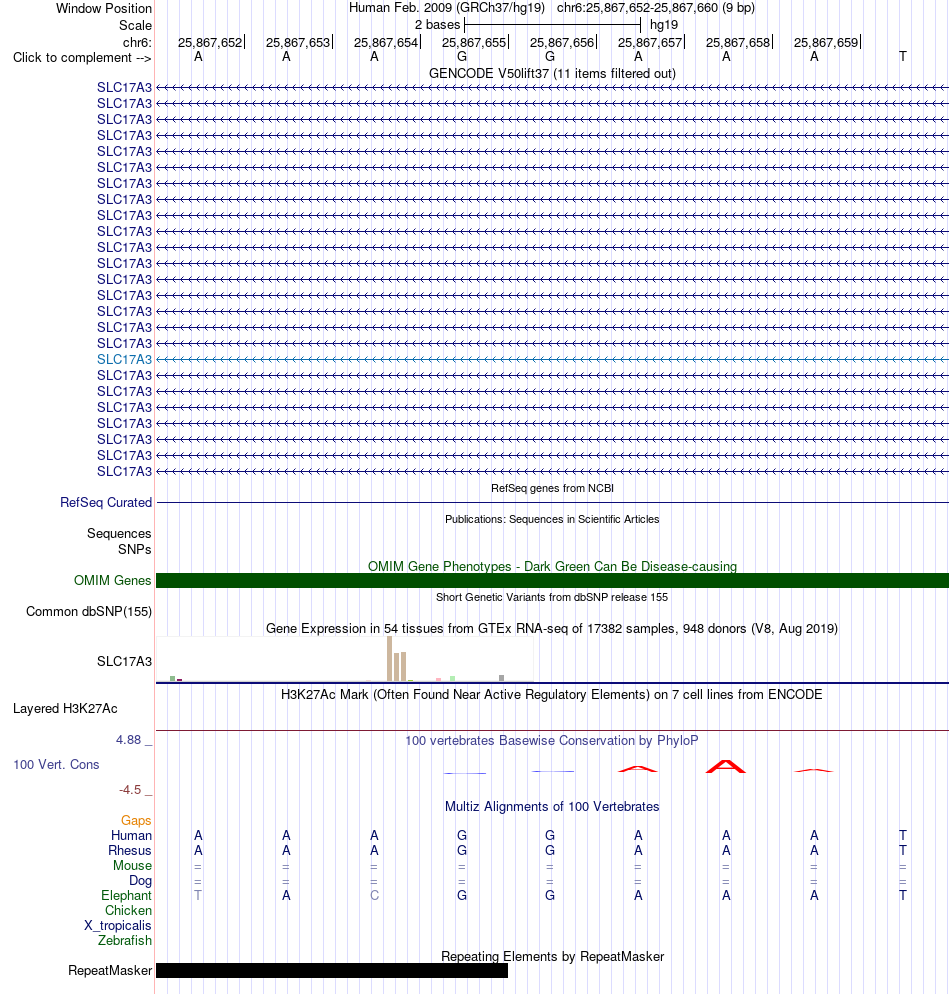The image size is (950, 994).
Task: Click 'Repeating Elements by RepeatMasker' title
Action: [x=552, y=957]
